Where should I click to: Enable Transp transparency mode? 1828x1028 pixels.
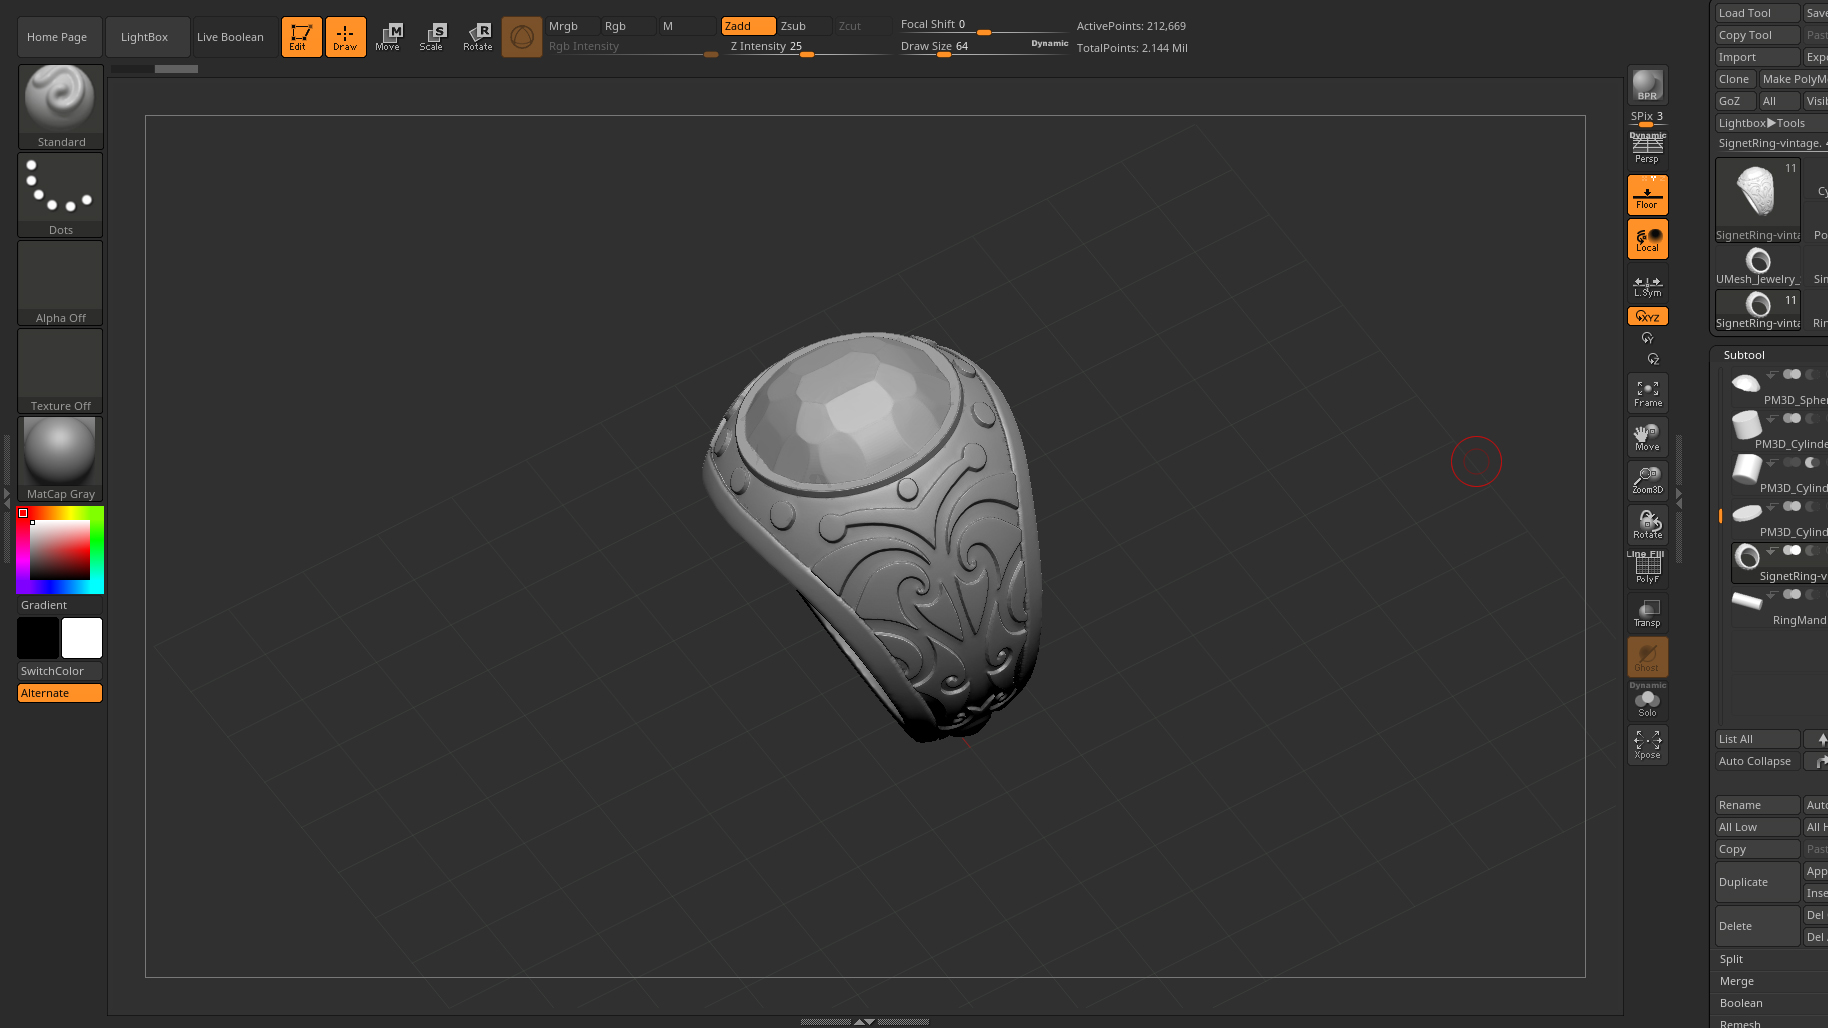1647,613
